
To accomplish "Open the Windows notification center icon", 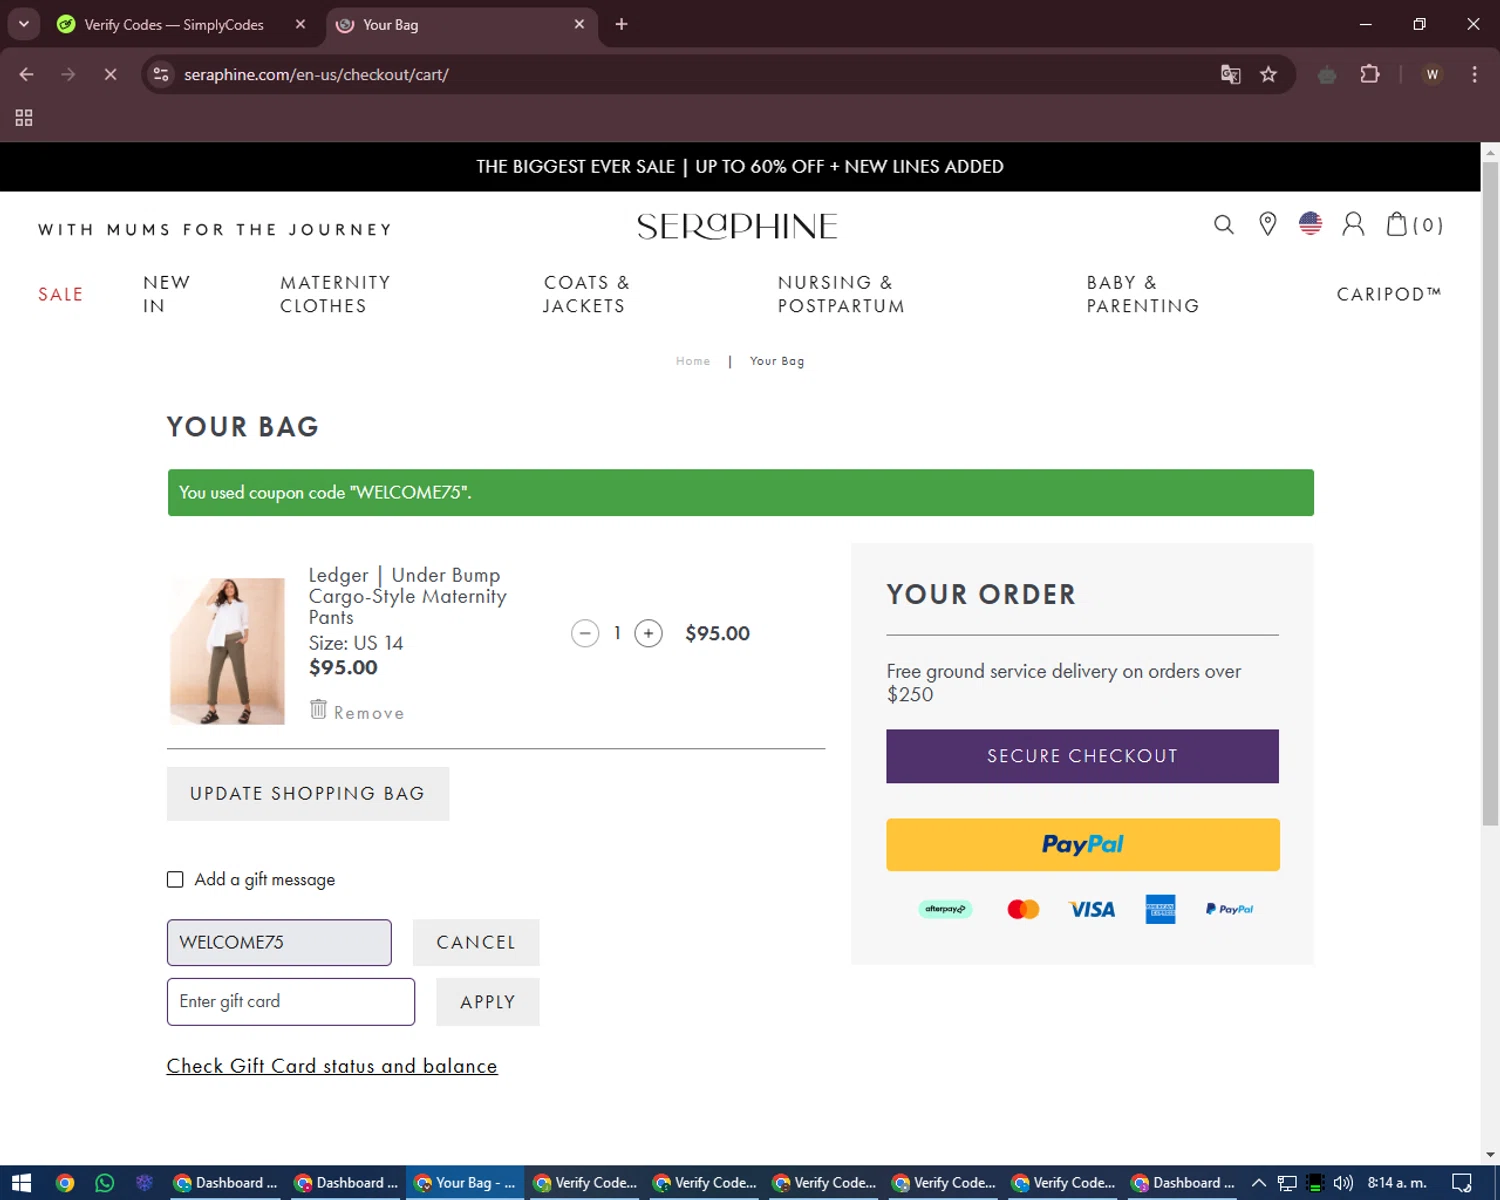I will click(1462, 1183).
